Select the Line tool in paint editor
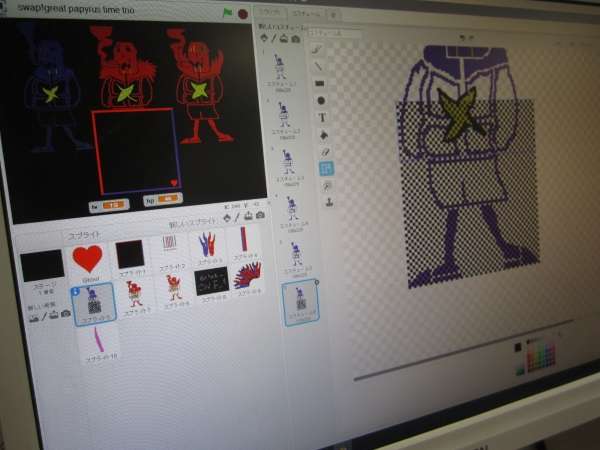This screenshot has height=450, width=600. pyautogui.click(x=318, y=66)
